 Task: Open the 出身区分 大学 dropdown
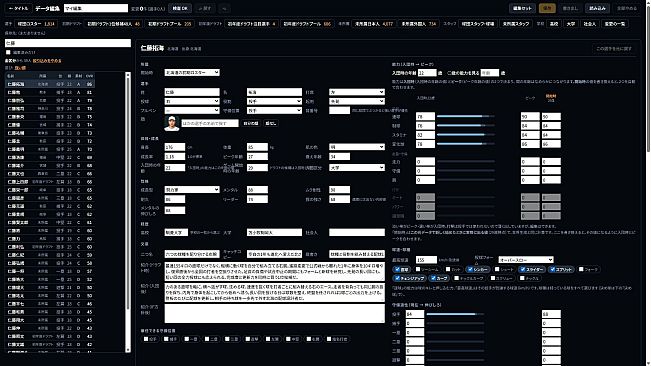pyautogui.click(x=357, y=168)
